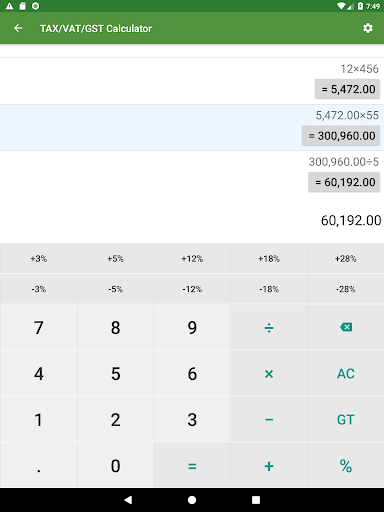384x512 pixels.
Task: Select the = 300,960.00 history result
Action: click(x=341, y=136)
